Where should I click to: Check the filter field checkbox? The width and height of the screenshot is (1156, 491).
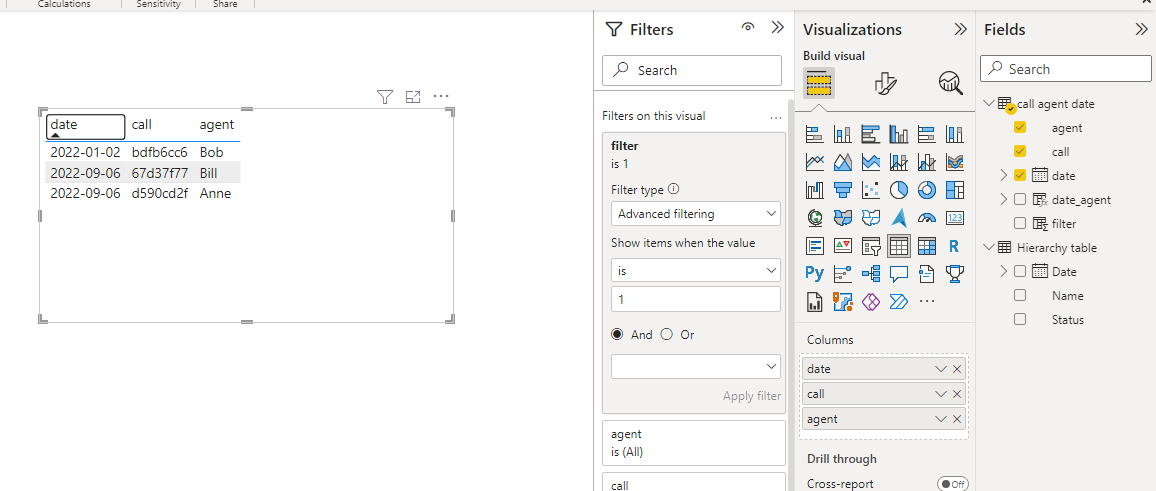(1020, 223)
